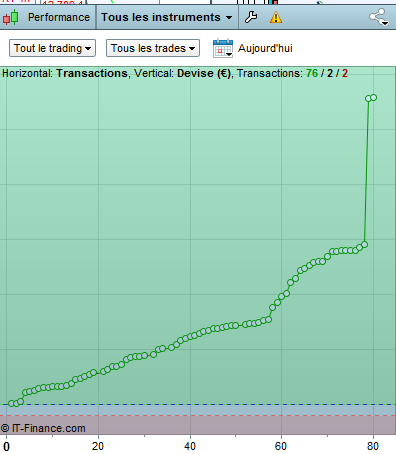Open the calendar date picker icon

223,48
